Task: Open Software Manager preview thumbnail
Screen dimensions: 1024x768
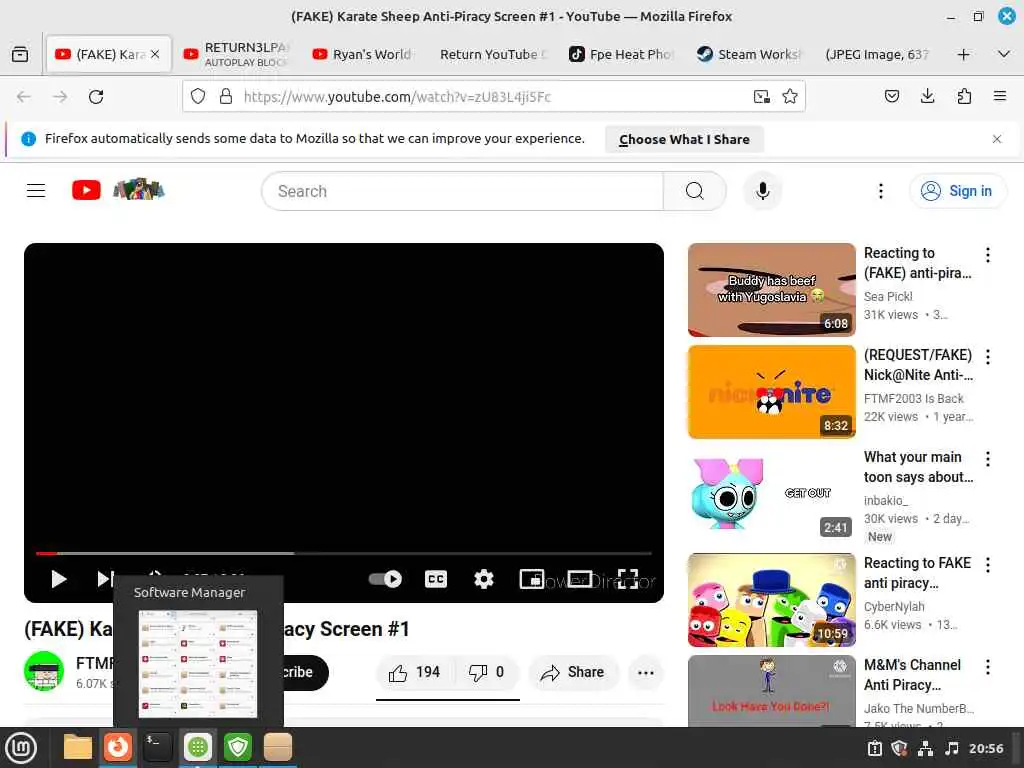Action: click(x=198, y=664)
